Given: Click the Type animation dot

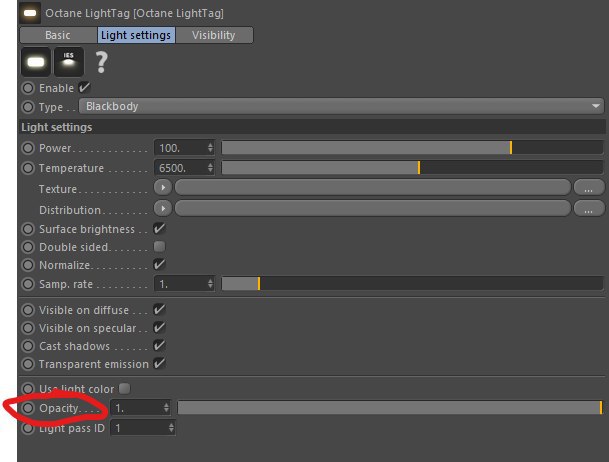Looking at the screenshot, I should (x=28, y=107).
